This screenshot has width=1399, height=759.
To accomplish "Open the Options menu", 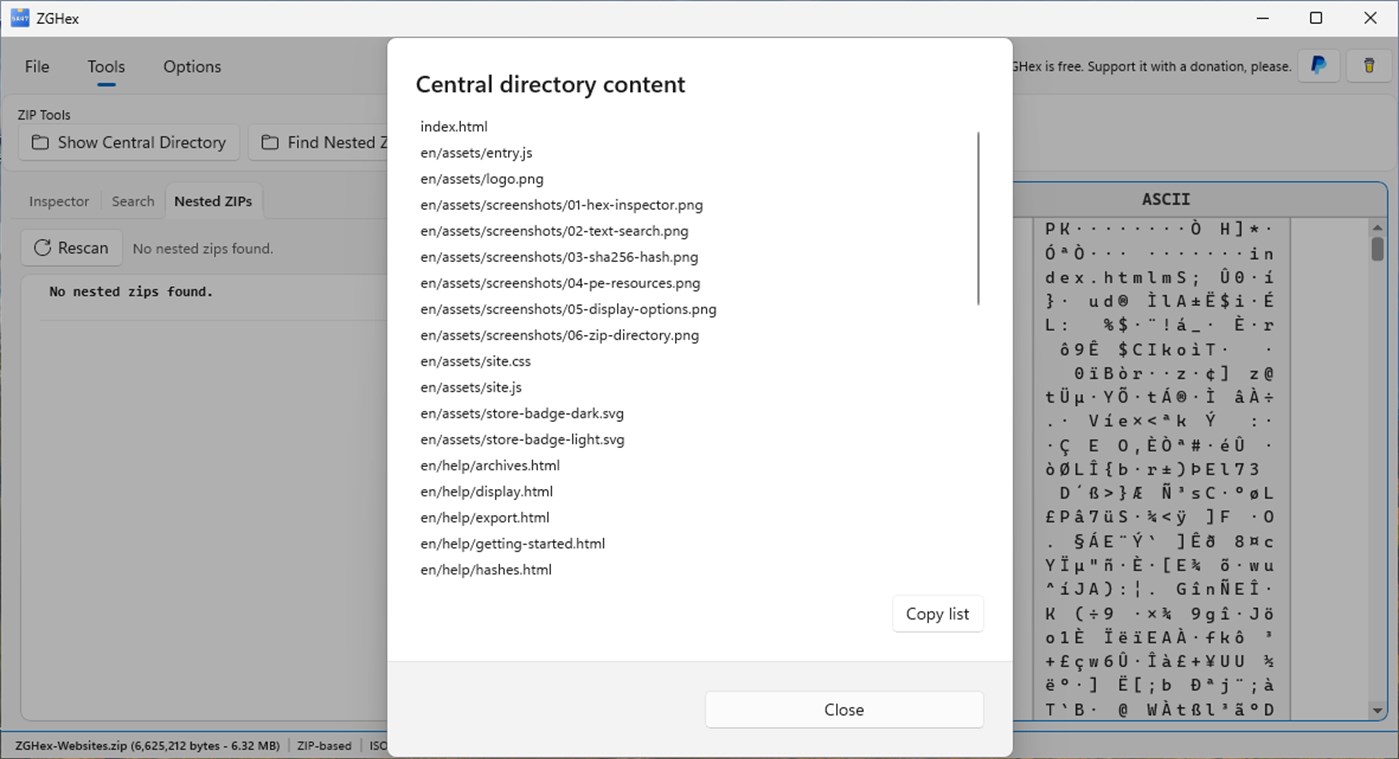I will coord(192,67).
